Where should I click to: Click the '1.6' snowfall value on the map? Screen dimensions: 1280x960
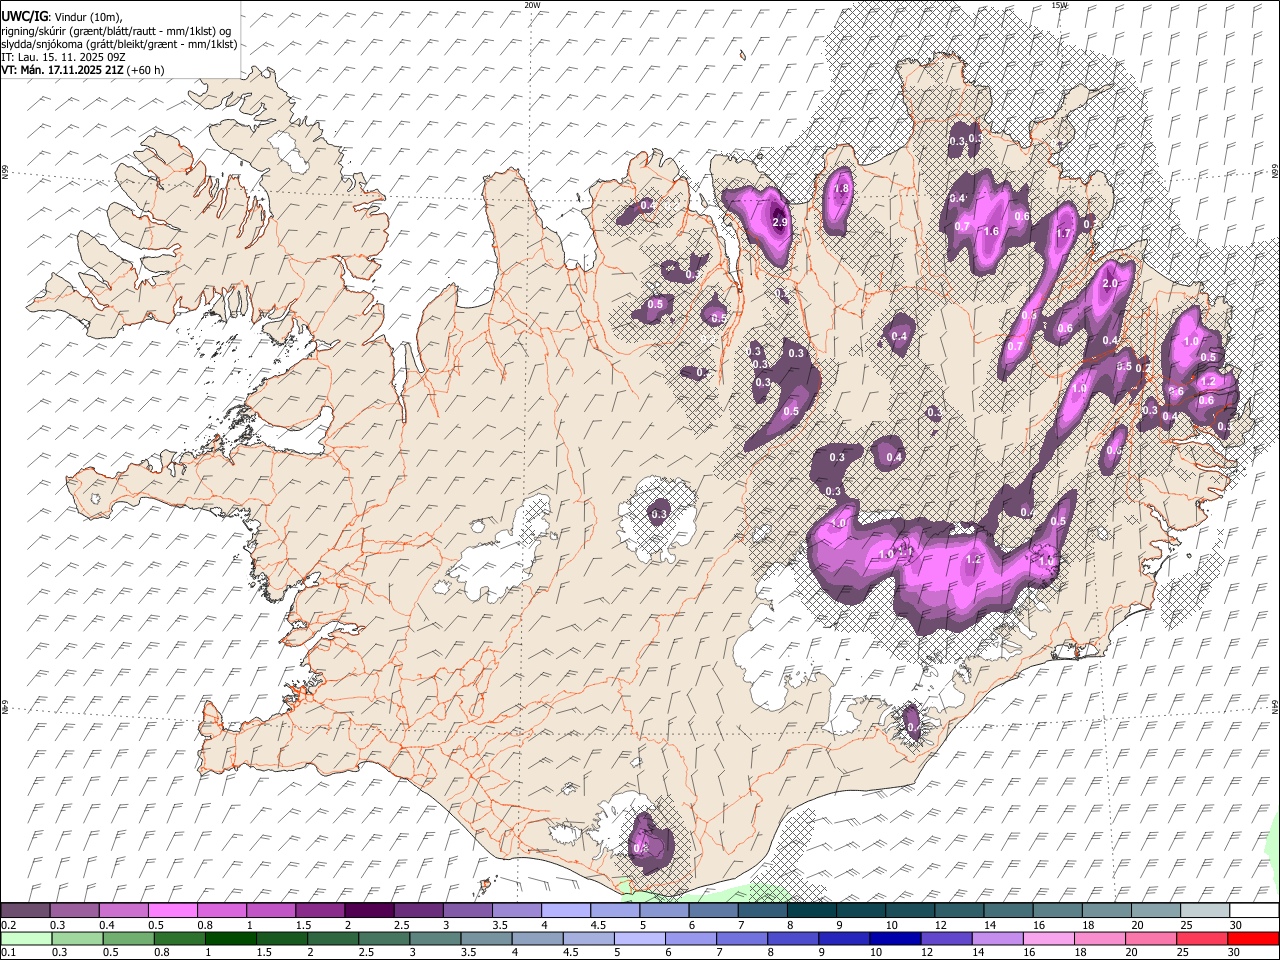[x=991, y=231]
